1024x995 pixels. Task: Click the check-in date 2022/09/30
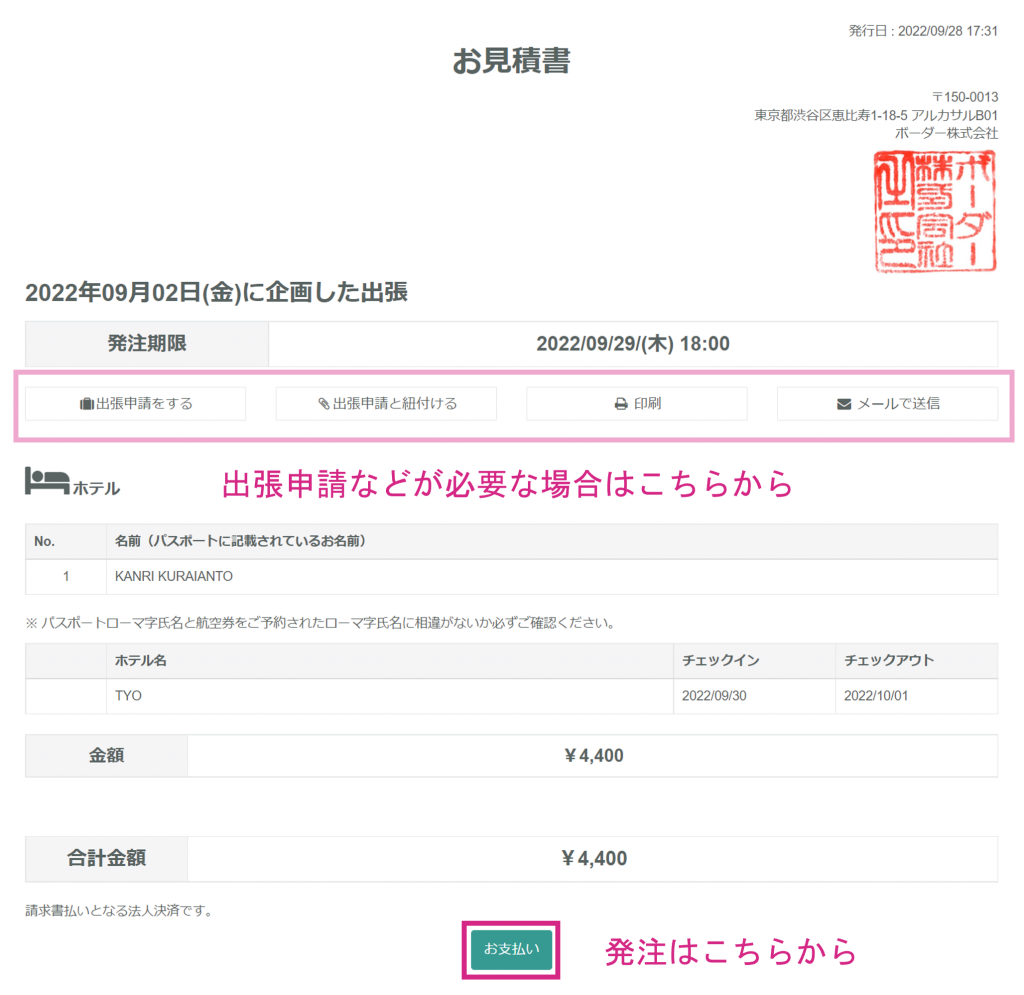[714, 696]
